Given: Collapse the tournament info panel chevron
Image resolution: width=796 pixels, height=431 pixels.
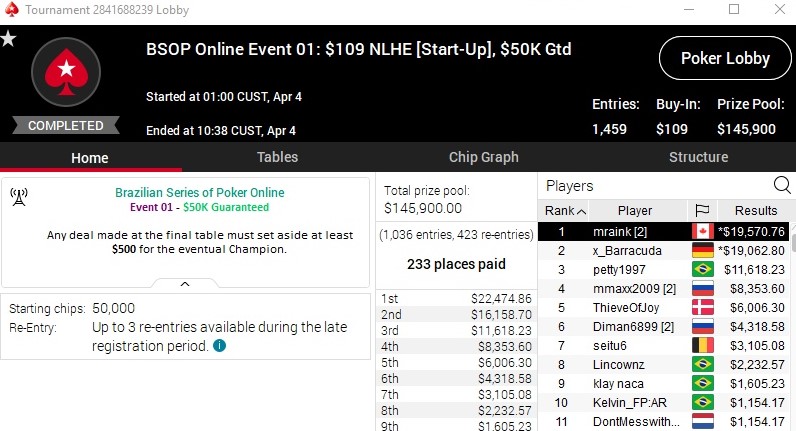Looking at the screenshot, I should coord(185,284).
